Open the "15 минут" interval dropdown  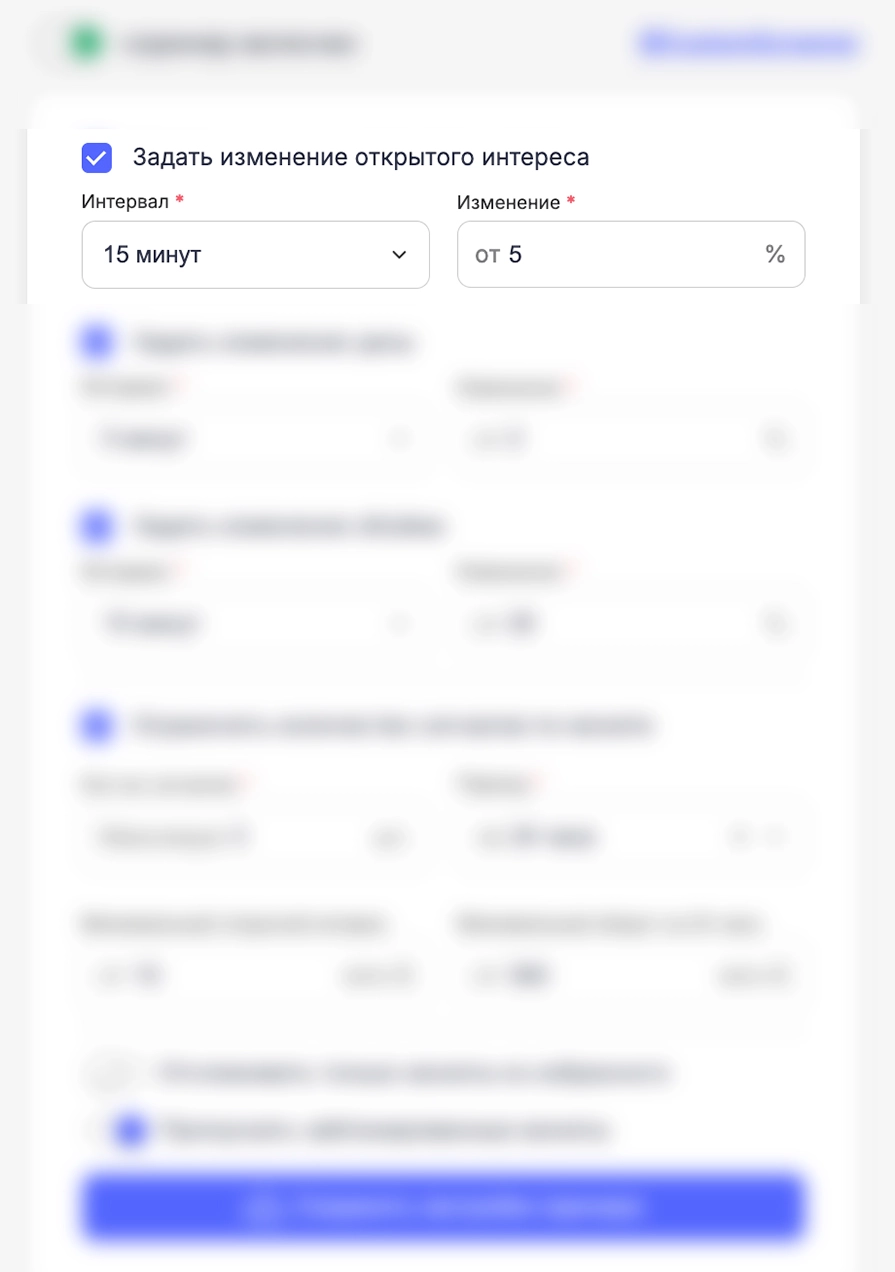pos(255,255)
